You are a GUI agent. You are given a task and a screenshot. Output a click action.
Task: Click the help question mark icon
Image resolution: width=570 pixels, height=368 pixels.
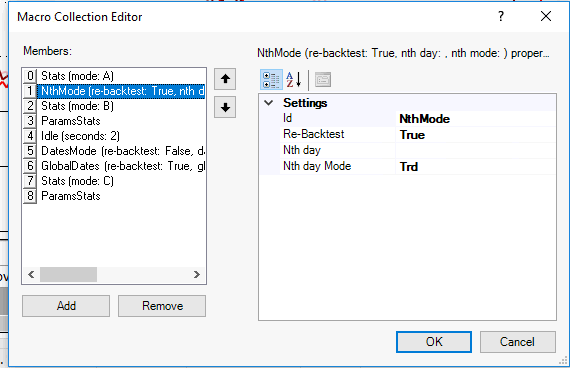pos(501,16)
